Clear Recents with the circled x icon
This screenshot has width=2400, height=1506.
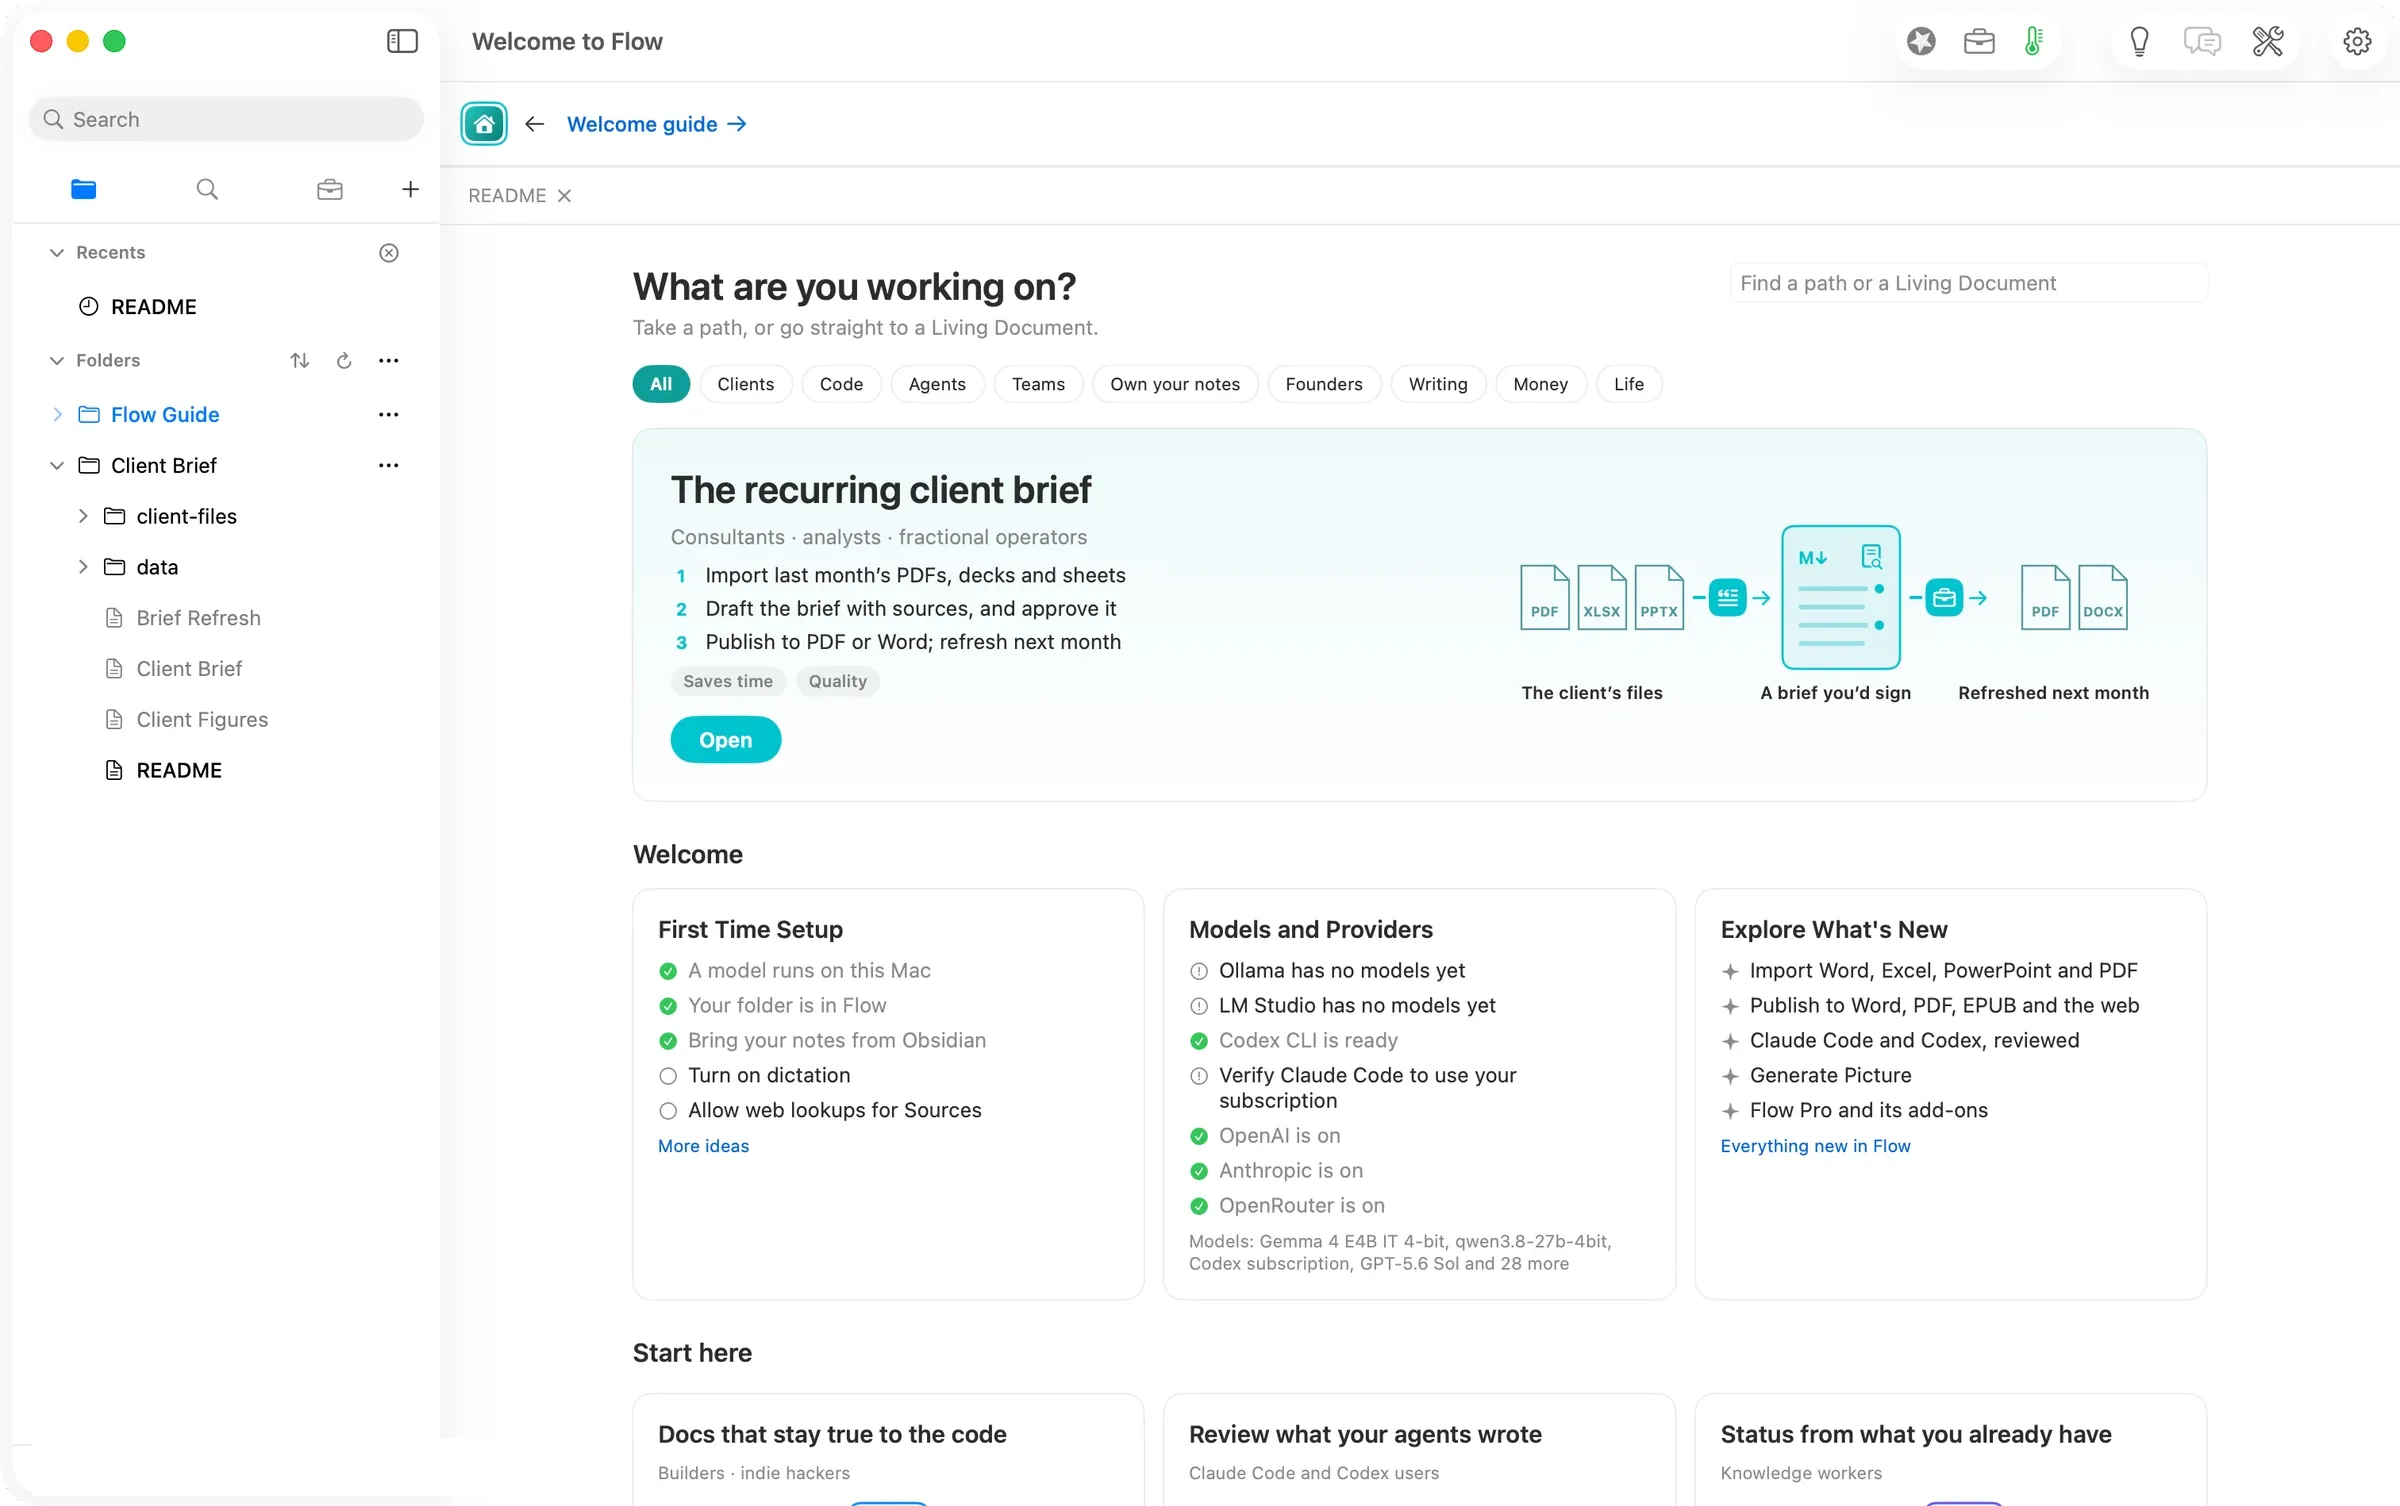389,253
